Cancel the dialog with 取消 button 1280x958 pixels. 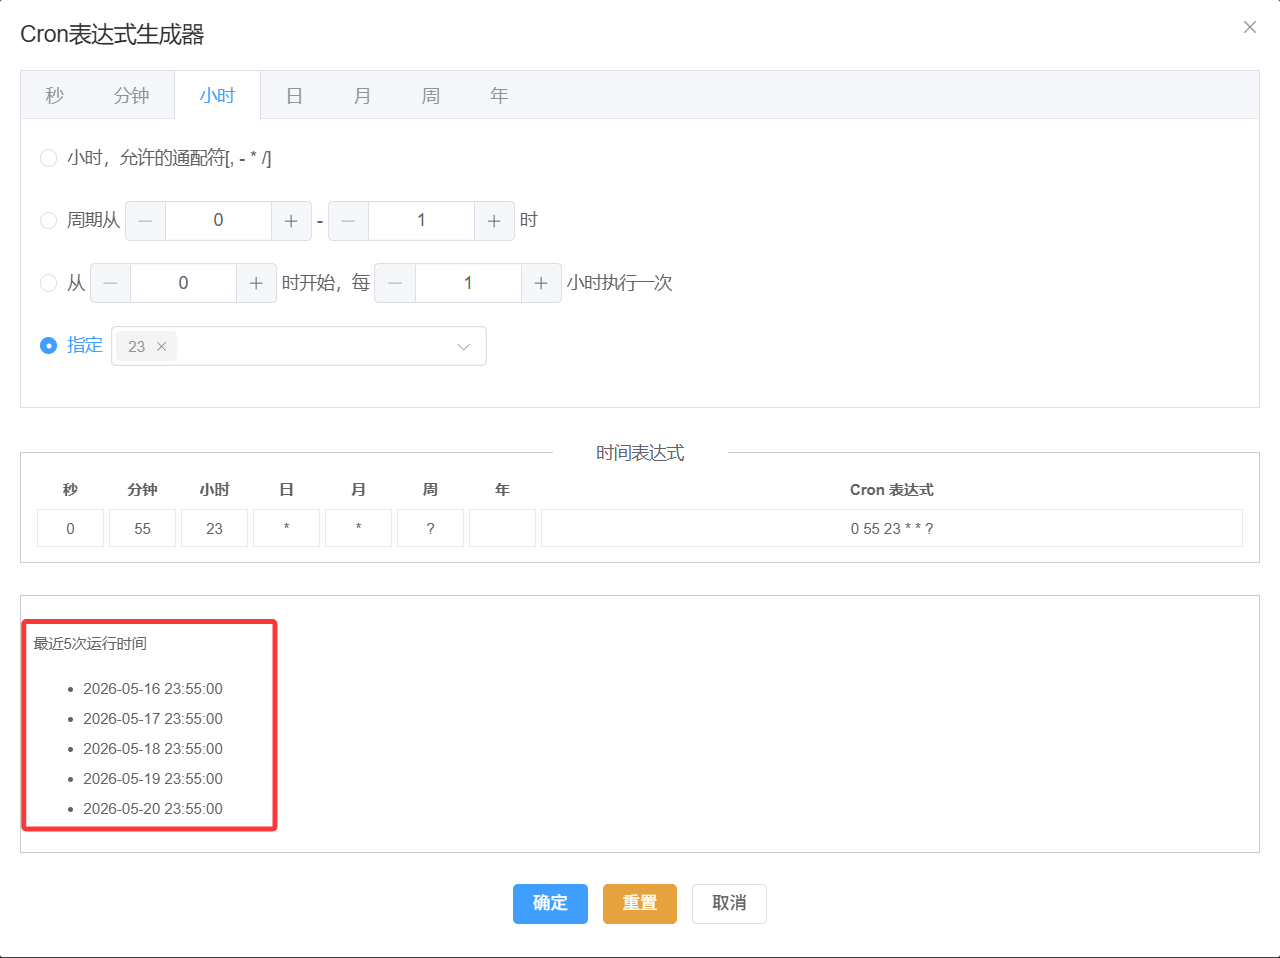[729, 904]
